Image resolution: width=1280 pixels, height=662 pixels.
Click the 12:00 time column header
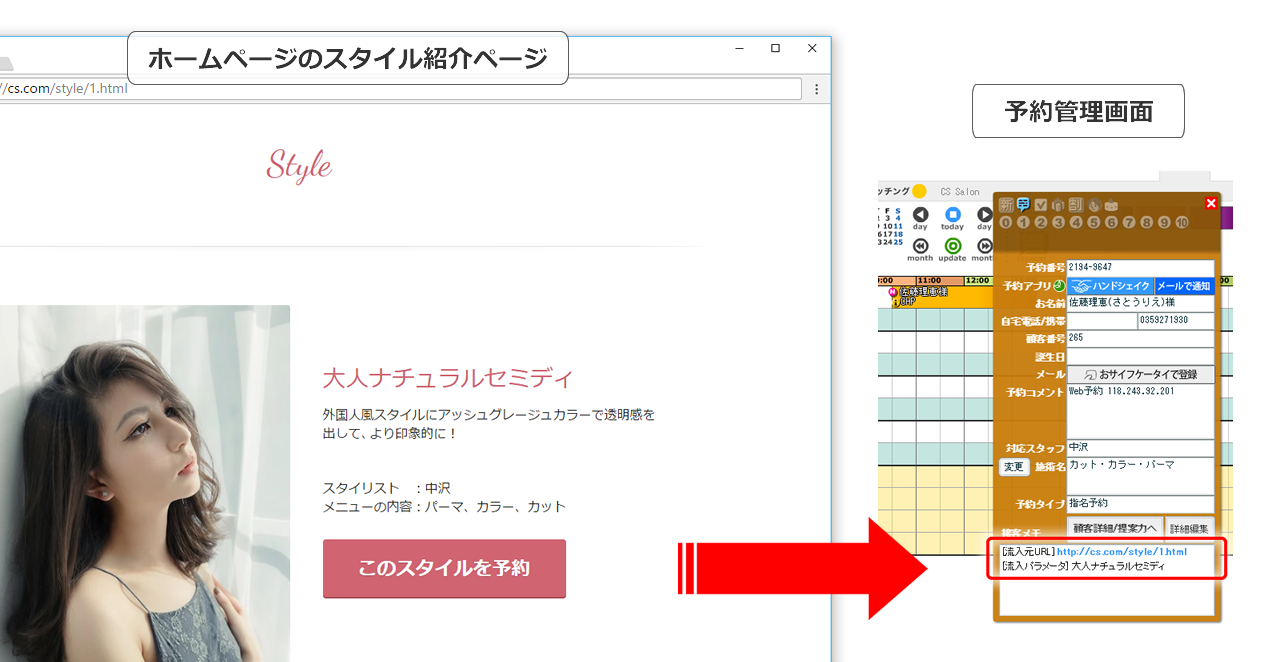[x=980, y=281]
